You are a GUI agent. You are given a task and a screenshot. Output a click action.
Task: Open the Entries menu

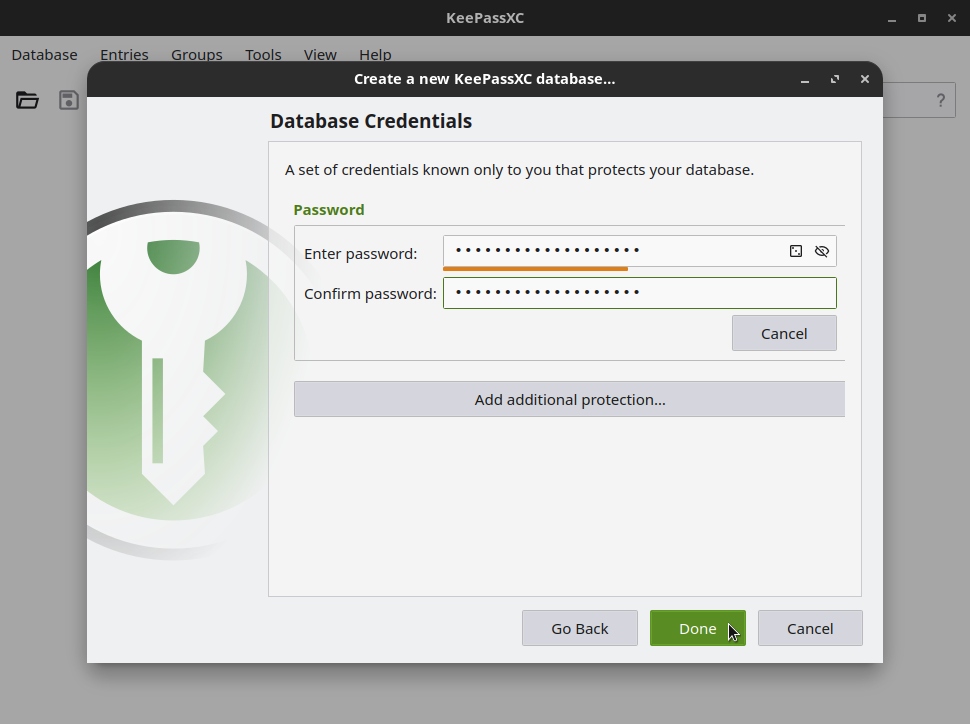[x=124, y=54]
